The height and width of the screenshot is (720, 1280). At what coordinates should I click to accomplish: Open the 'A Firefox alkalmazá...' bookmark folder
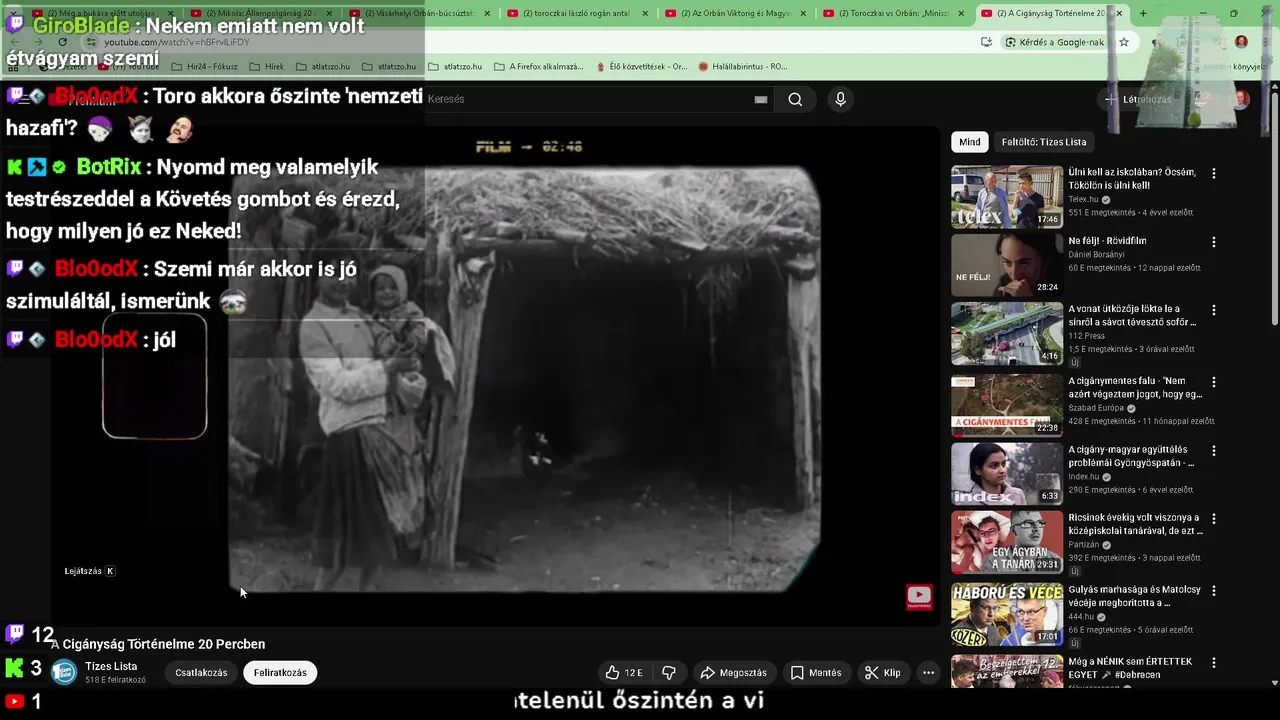click(x=539, y=67)
